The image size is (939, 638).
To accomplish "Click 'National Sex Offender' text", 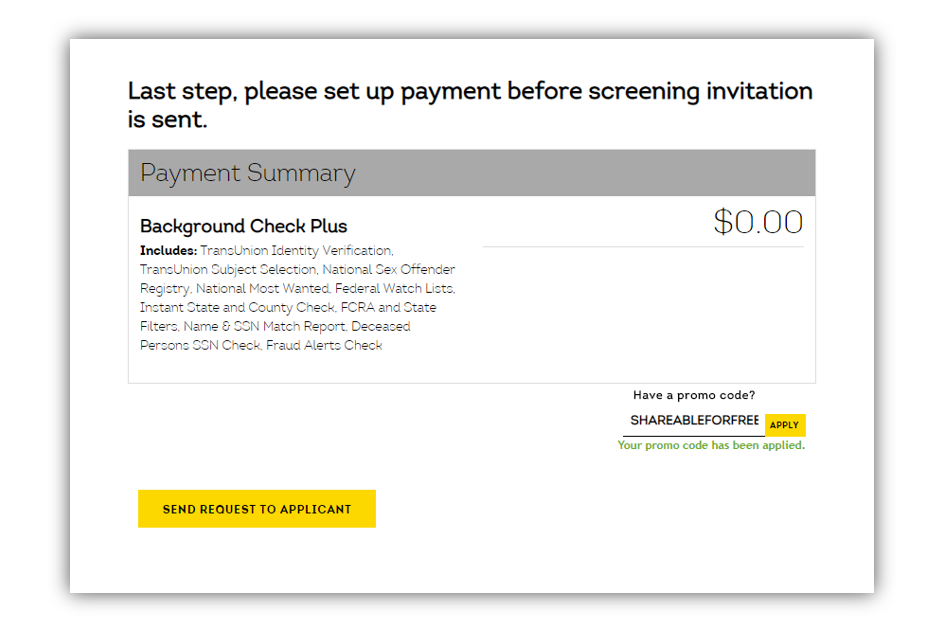I will pos(389,270).
